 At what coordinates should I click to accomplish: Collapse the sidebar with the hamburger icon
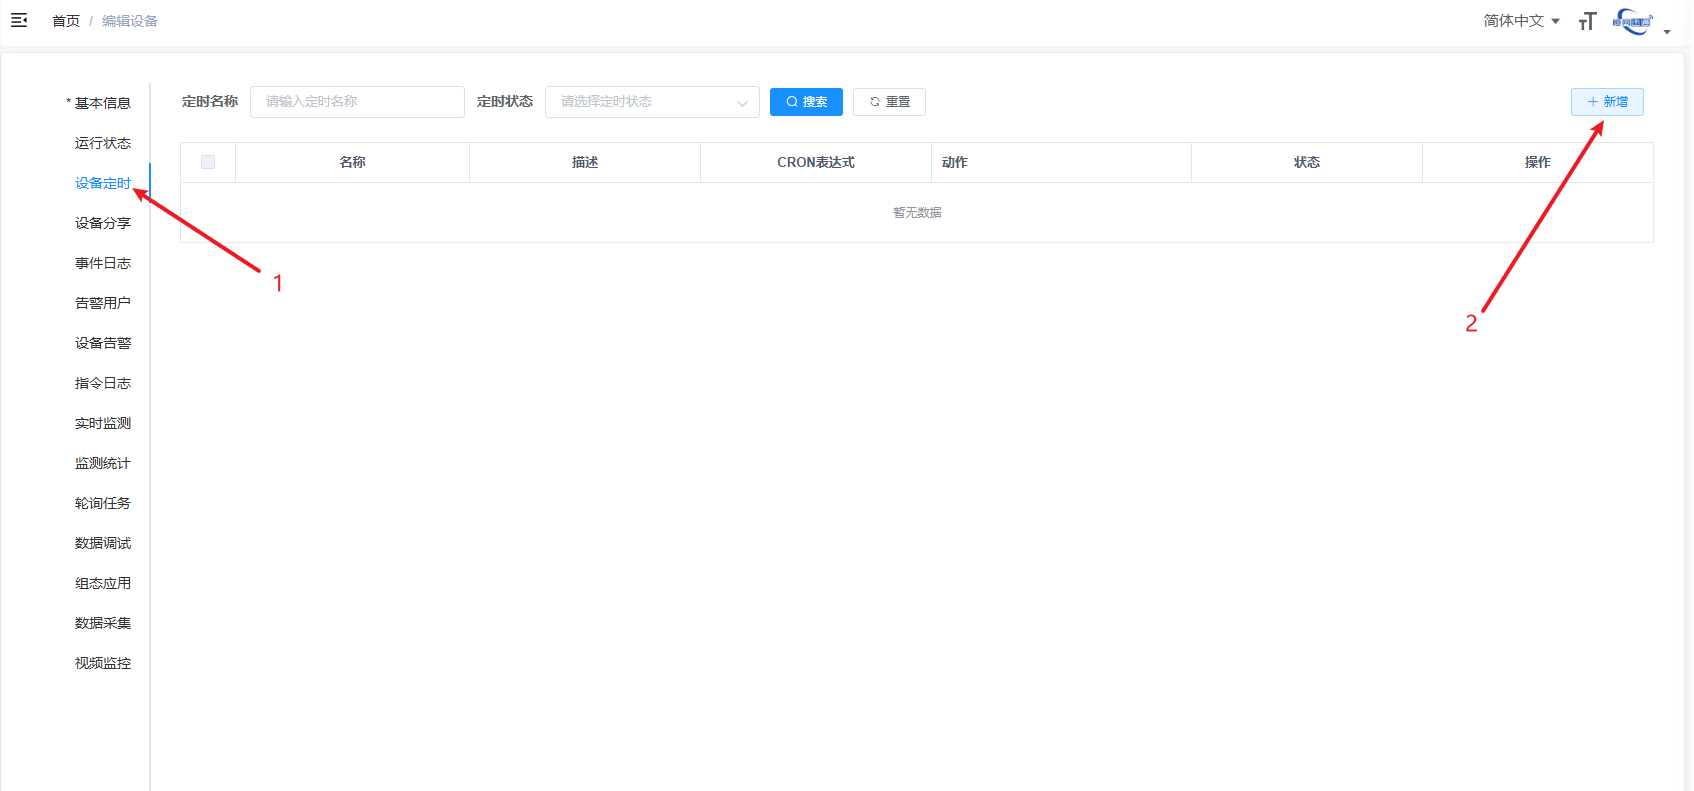tap(19, 20)
